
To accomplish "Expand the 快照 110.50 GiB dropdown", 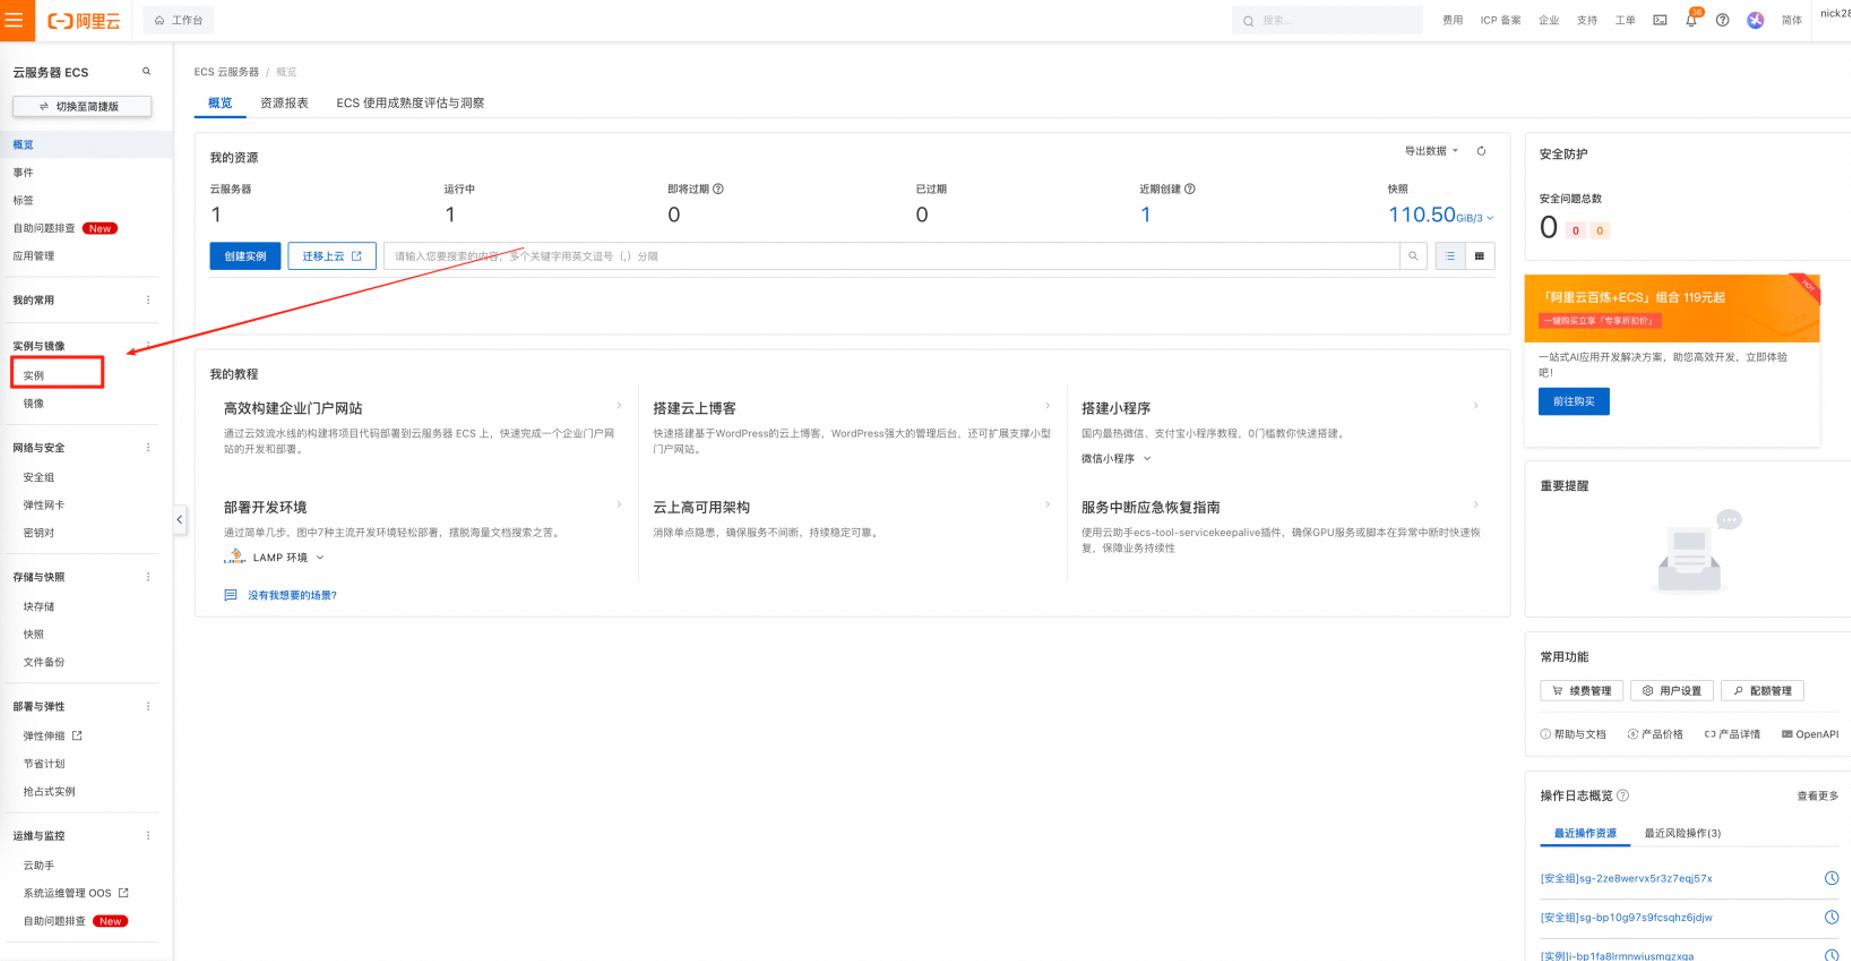I will click(1441, 215).
